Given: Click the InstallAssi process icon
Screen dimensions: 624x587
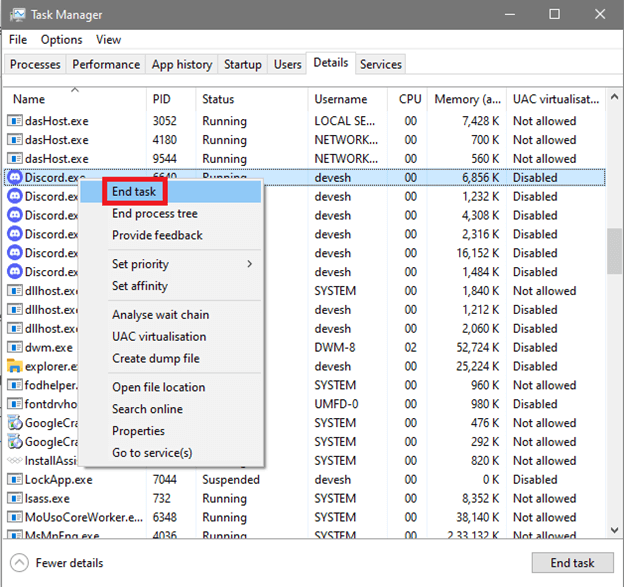Looking at the screenshot, I should tap(15, 460).
